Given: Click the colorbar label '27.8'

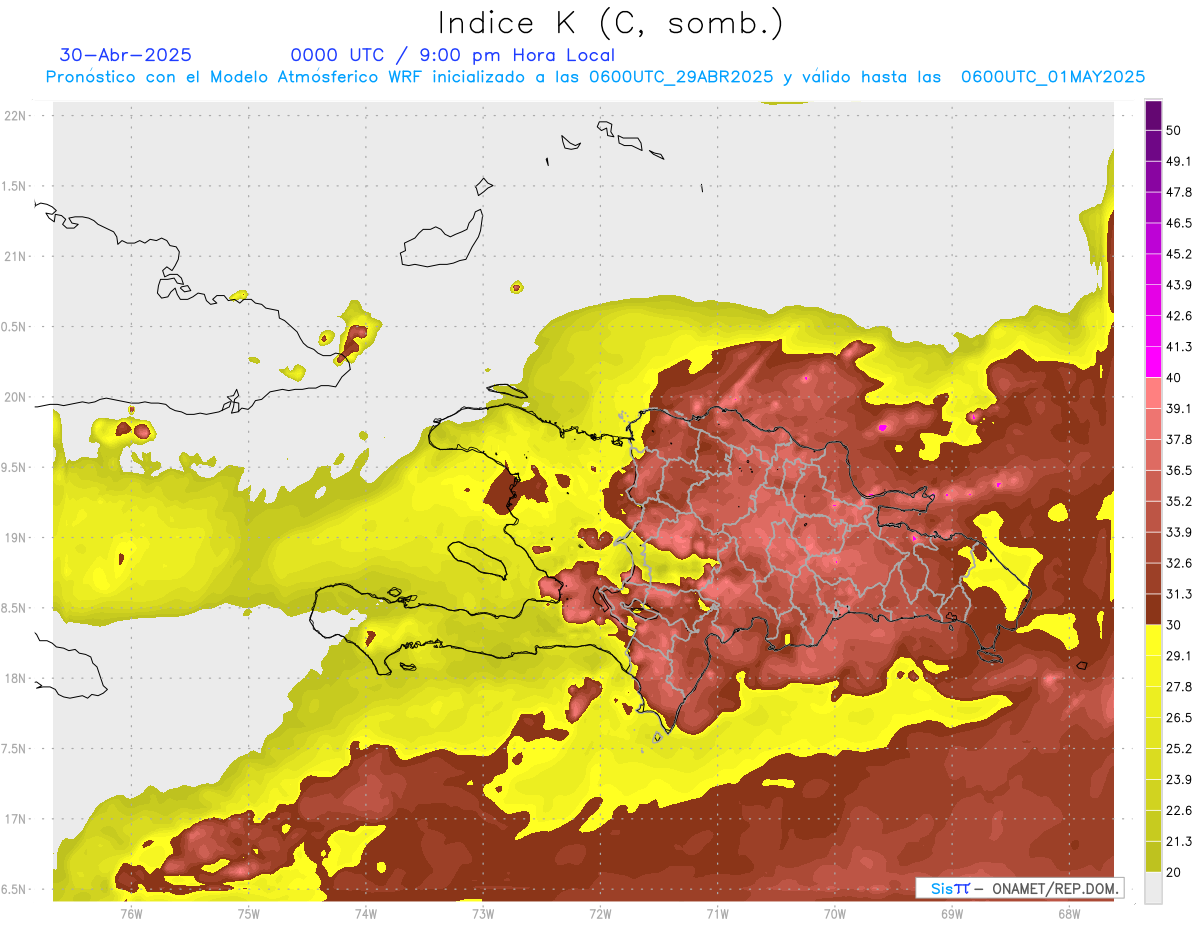Looking at the screenshot, I should tap(1179, 687).
